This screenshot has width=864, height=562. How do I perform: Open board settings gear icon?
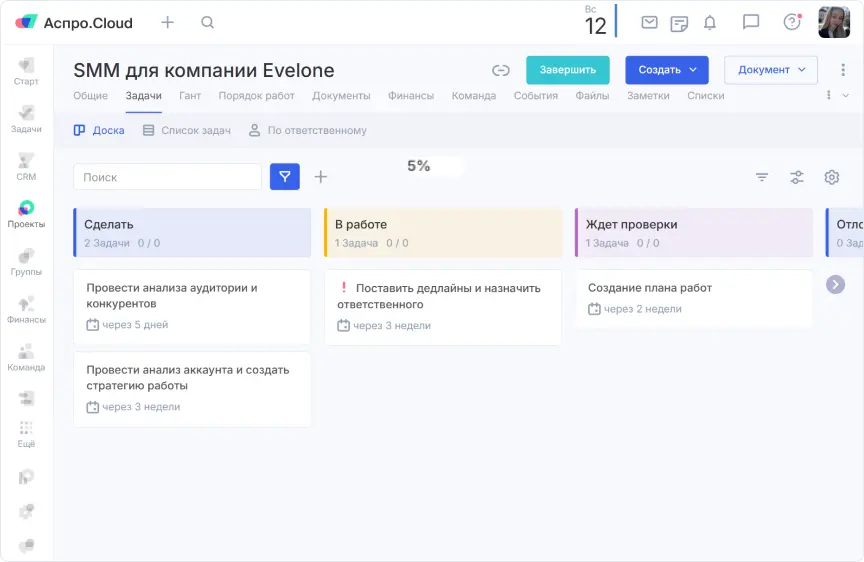(831, 177)
